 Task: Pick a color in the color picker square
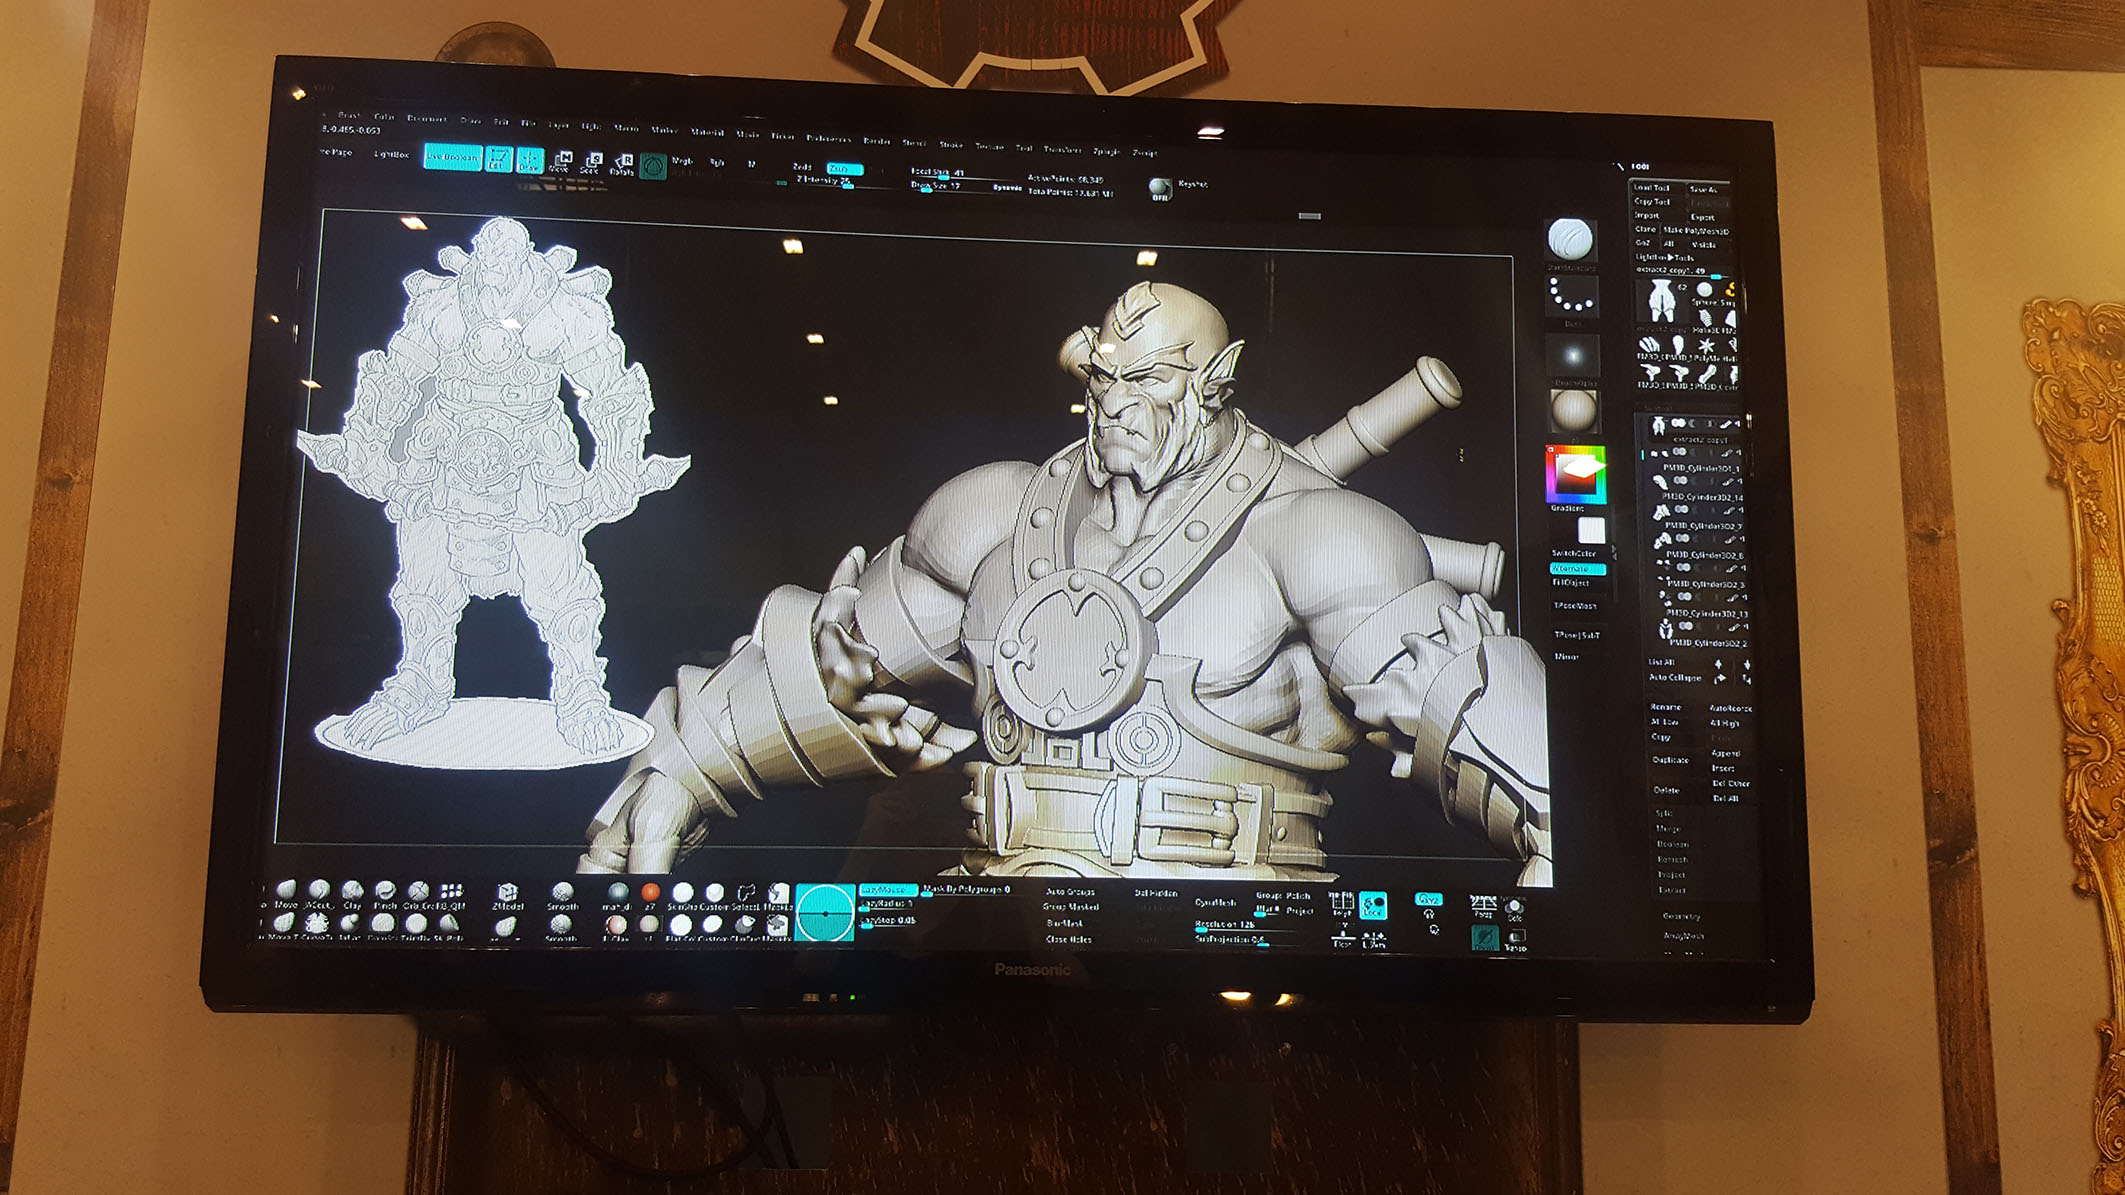[1577, 474]
